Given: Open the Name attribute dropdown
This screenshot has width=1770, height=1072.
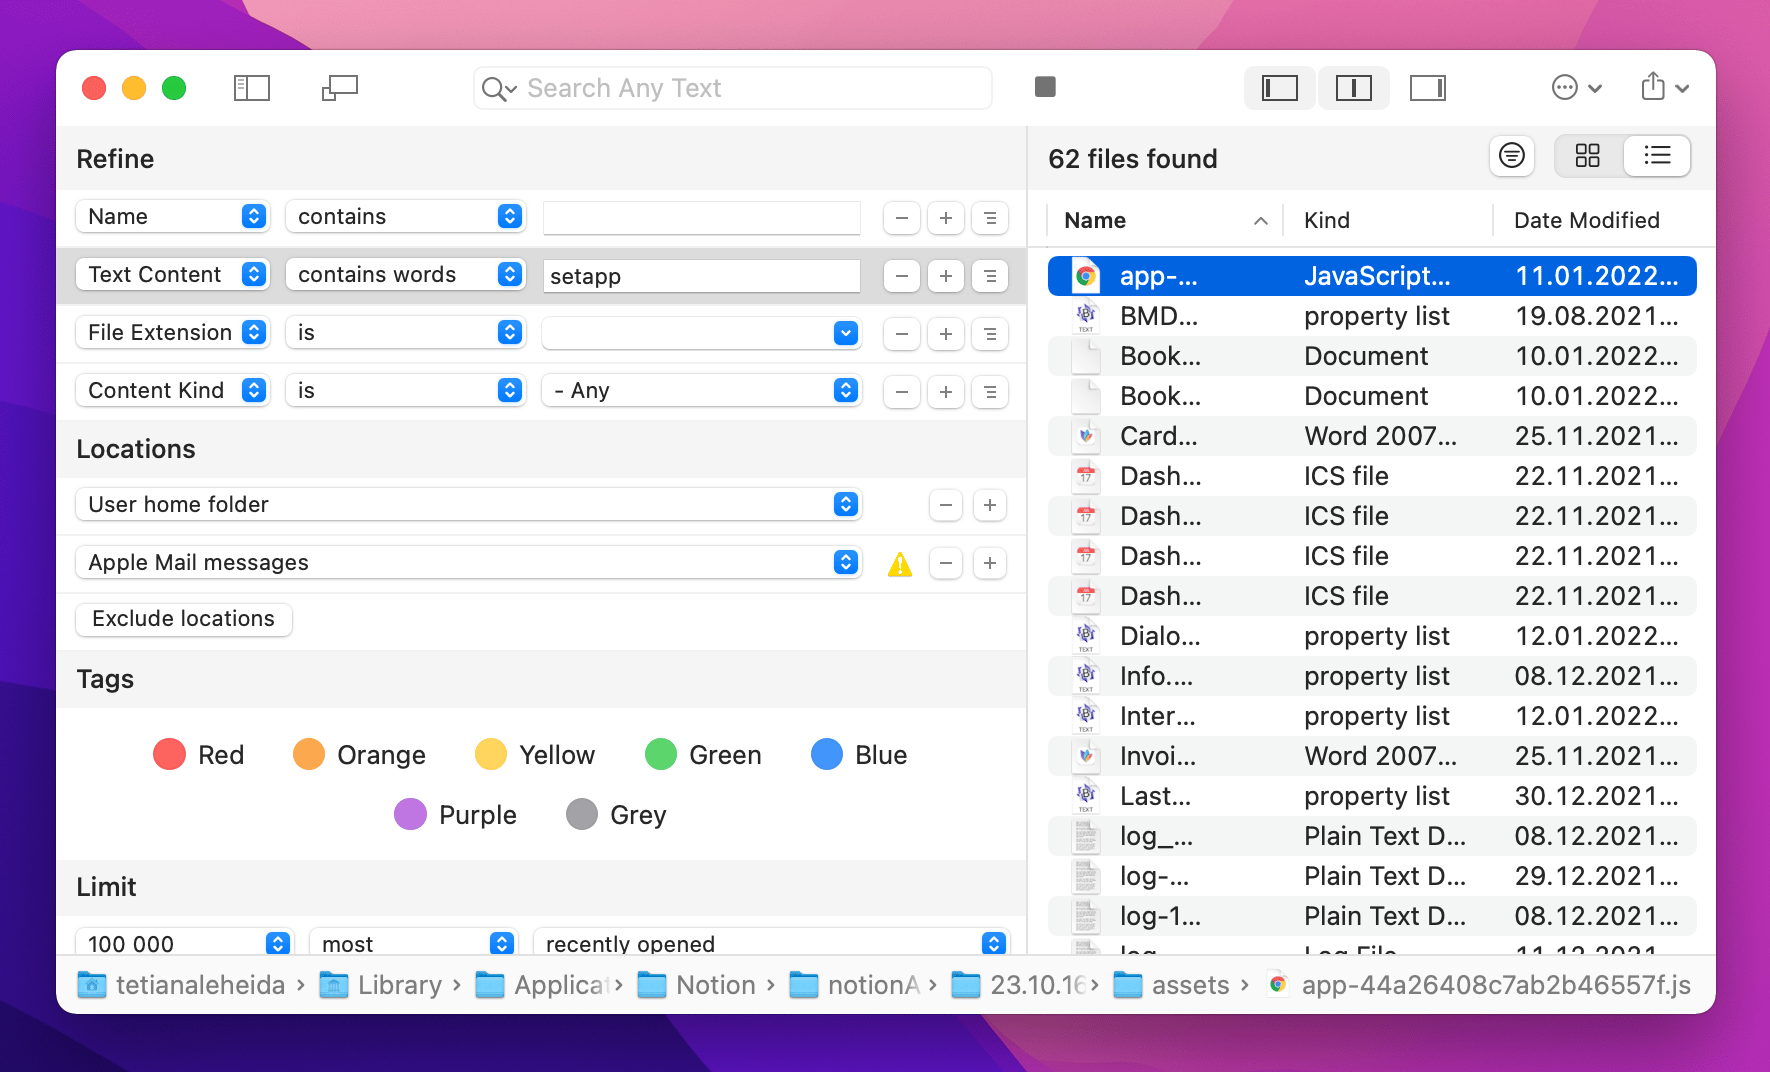Looking at the screenshot, I should pos(172,217).
